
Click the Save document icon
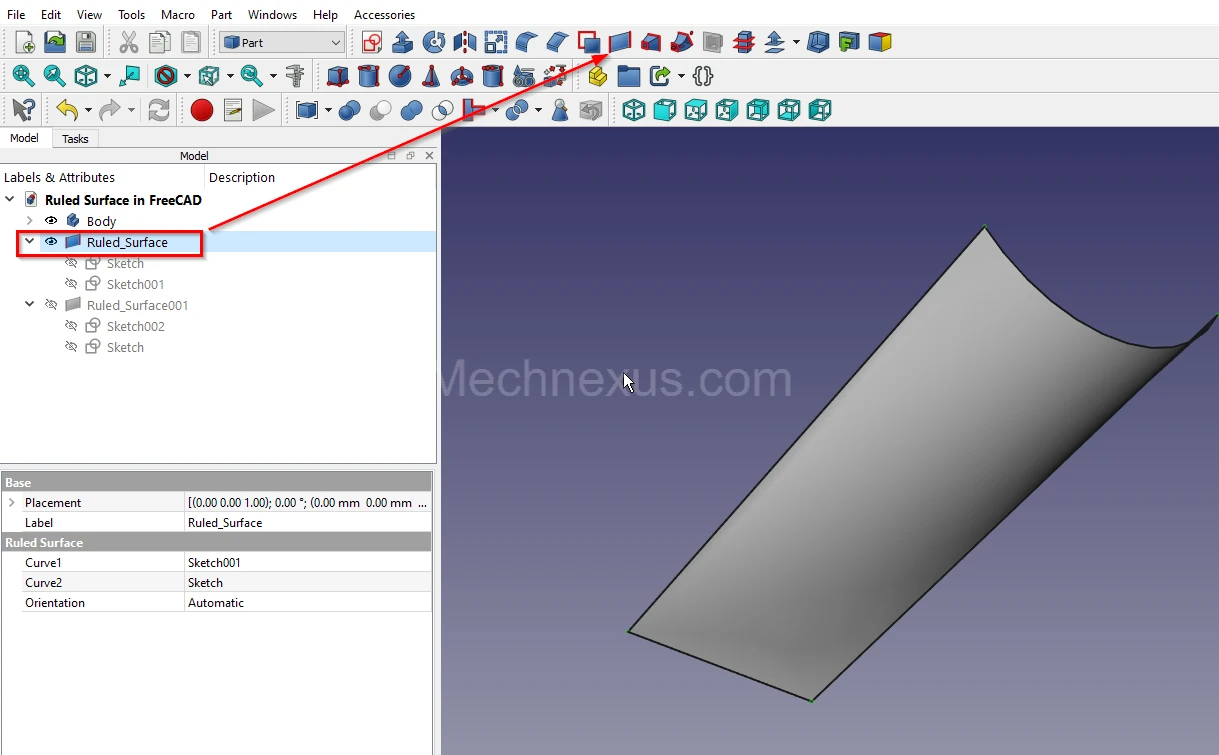coord(86,42)
